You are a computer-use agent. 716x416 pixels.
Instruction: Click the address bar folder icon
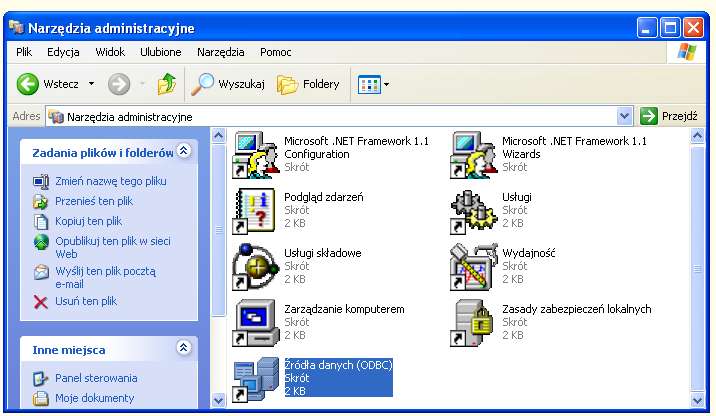pos(56,117)
